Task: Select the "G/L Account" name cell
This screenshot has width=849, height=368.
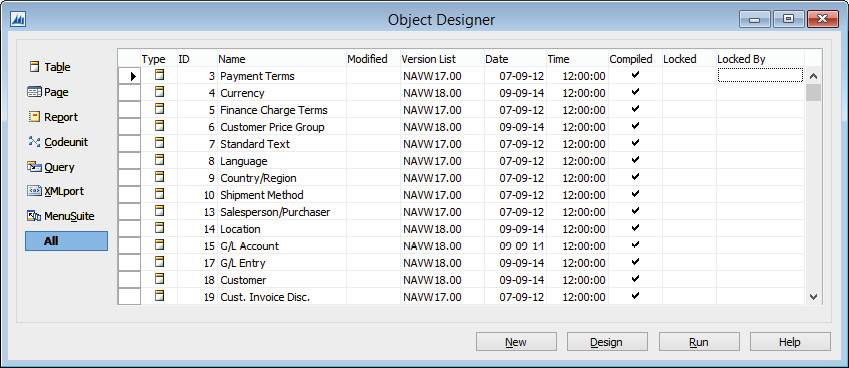Action: pyautogui.click(x=282, y=246)
